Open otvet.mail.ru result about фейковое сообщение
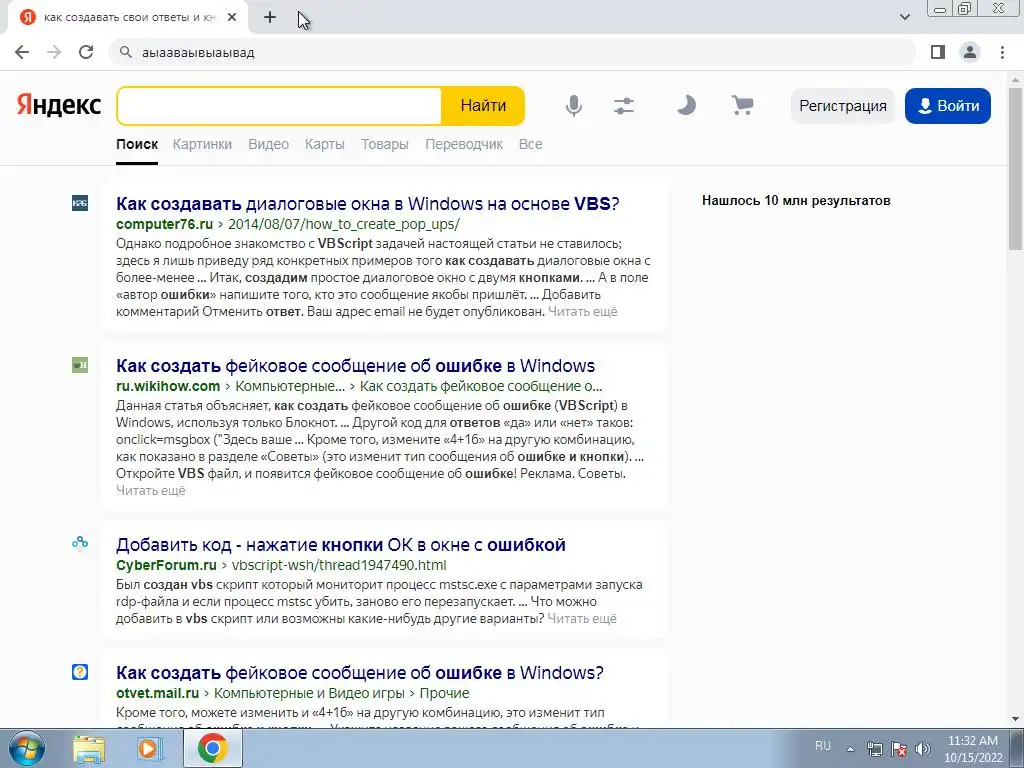Viewport: 1024px width, 768px height. pyautogui.click(x=360, y=673)
